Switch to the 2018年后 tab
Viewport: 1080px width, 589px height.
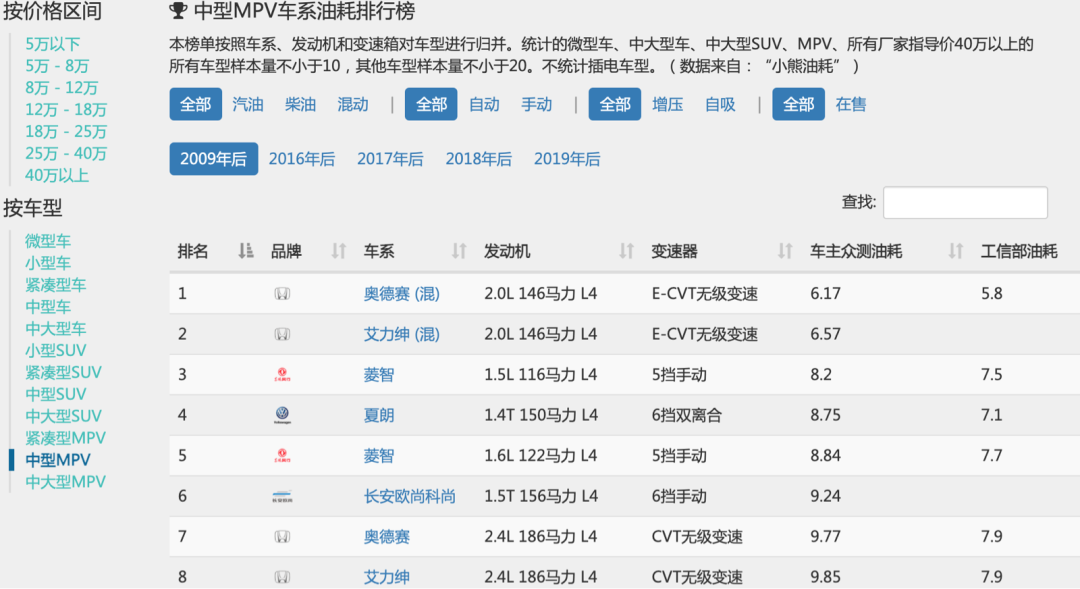pos(479,159)
